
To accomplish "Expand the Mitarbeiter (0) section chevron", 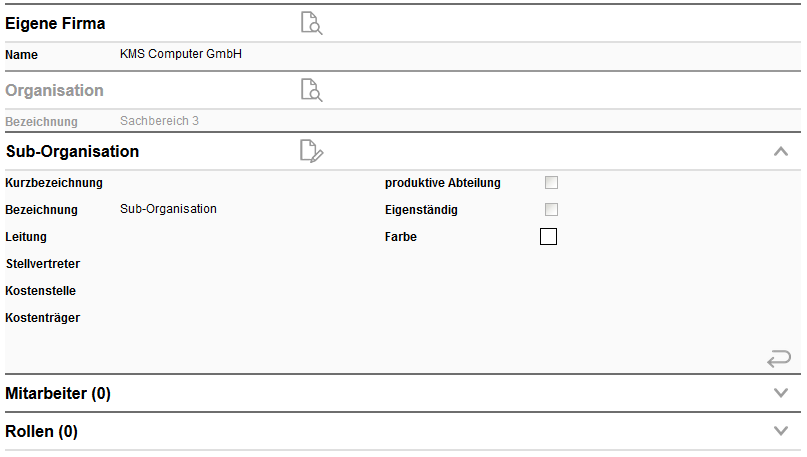I will click(781, 393).
